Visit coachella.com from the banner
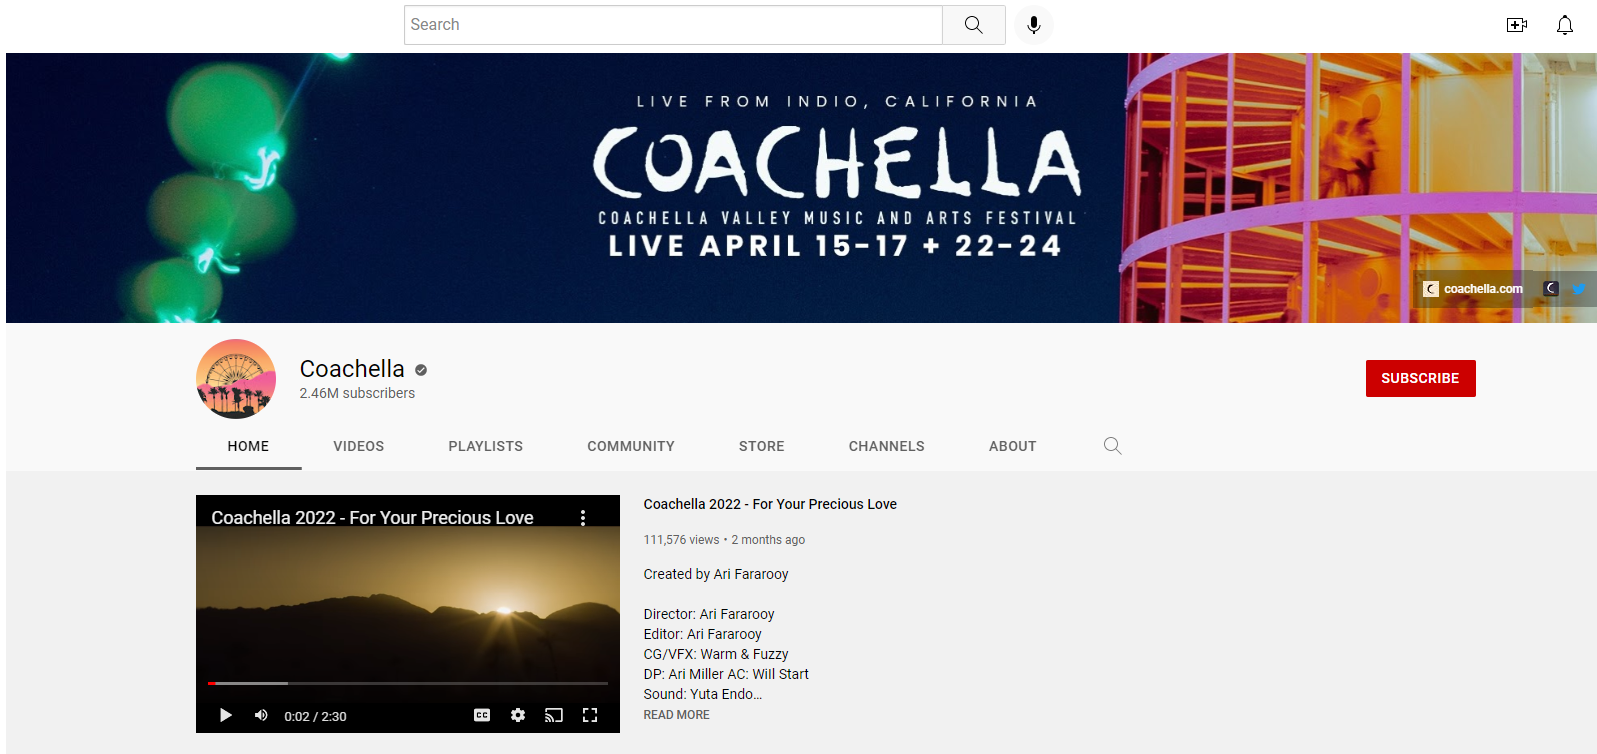The height and width of the screenshot is (754, 1597). click(1474, 289)
